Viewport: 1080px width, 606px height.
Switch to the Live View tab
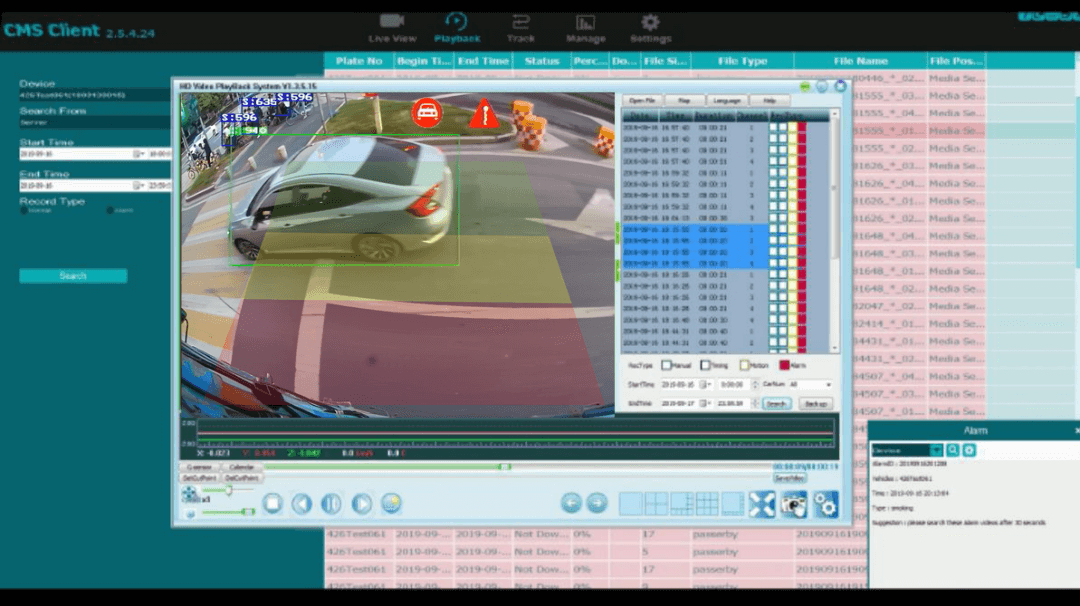coord(392,28)
